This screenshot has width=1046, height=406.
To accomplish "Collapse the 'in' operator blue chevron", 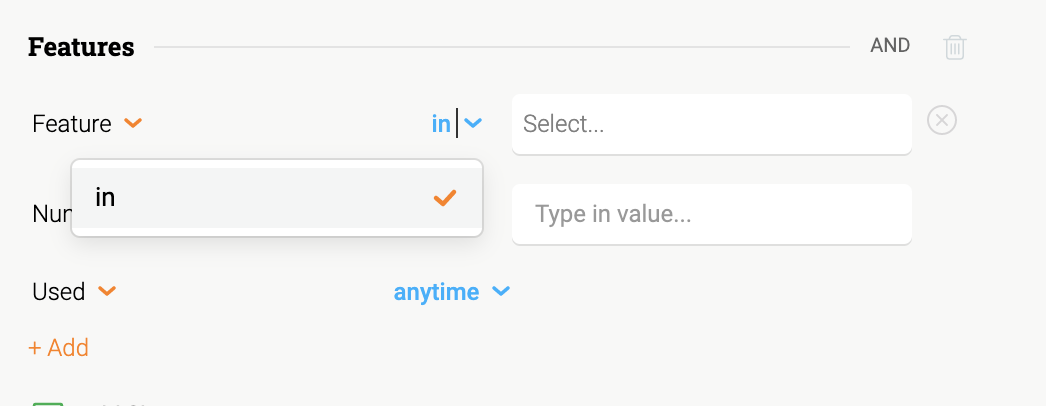I will click(x=473, y=123).
